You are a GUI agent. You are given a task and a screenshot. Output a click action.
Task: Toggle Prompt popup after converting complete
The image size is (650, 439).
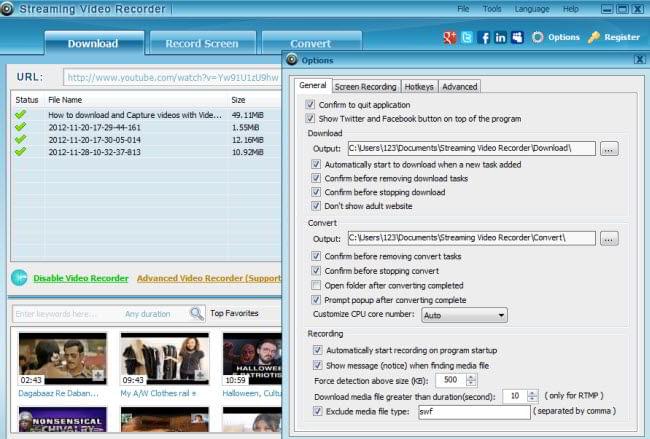pos(316,299)
